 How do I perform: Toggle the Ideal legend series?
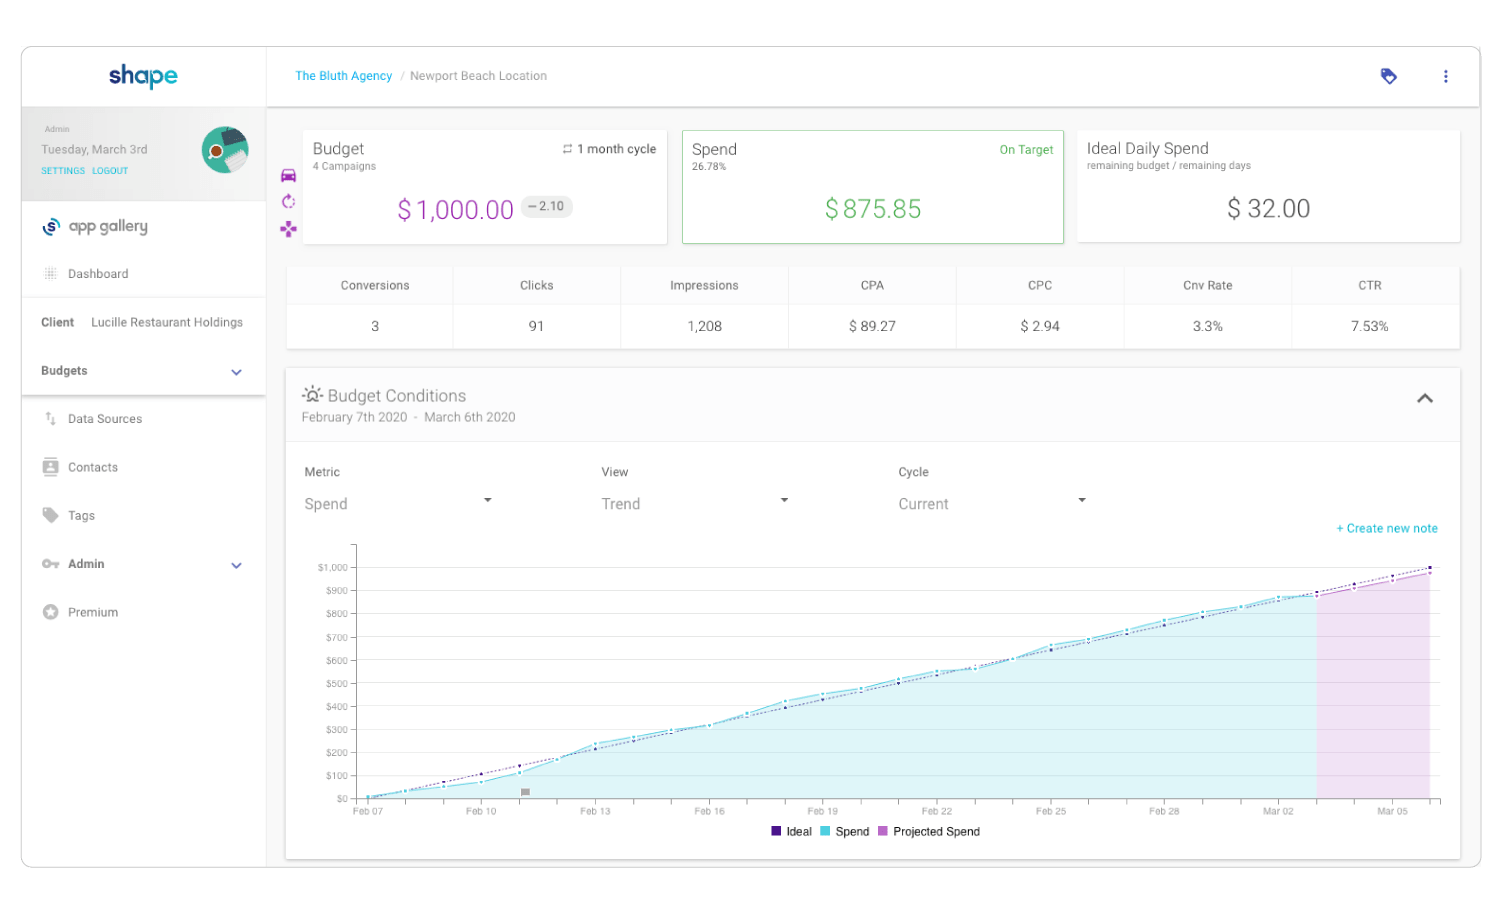pos(792,831)
